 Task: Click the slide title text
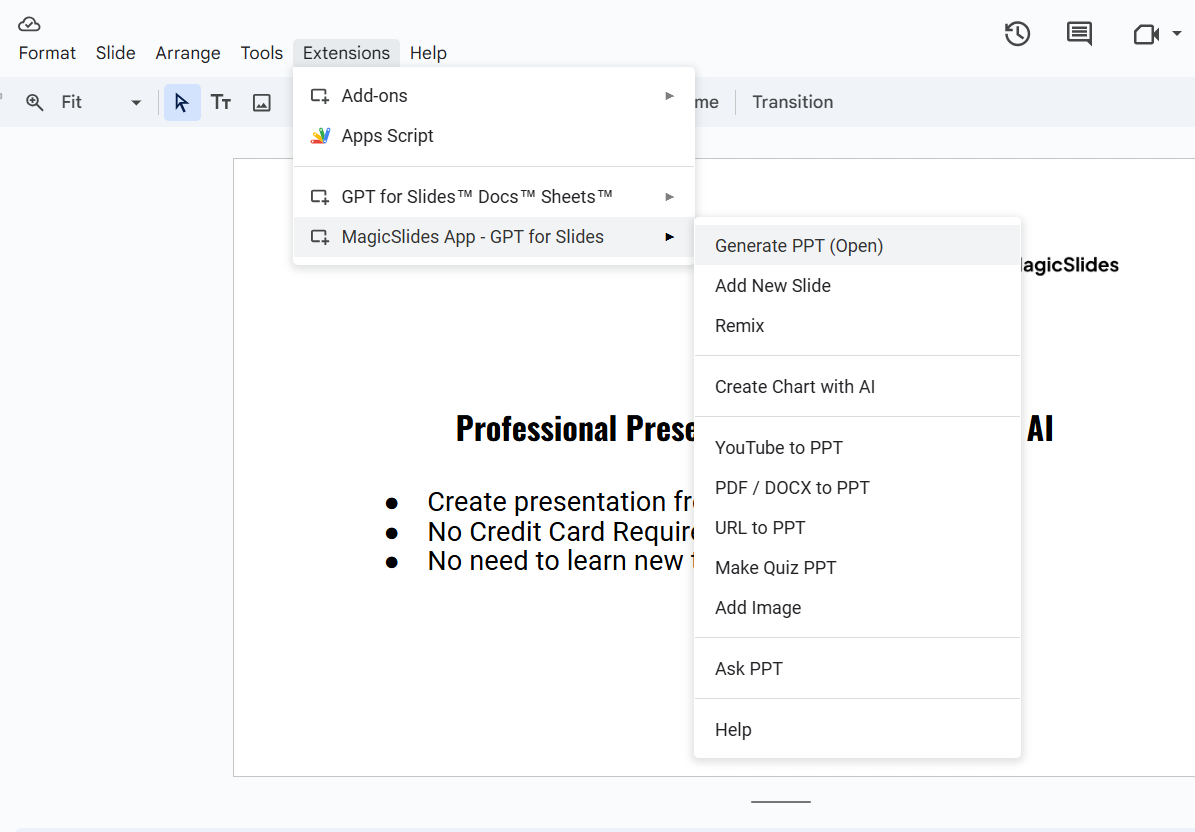tap(574, 429)
